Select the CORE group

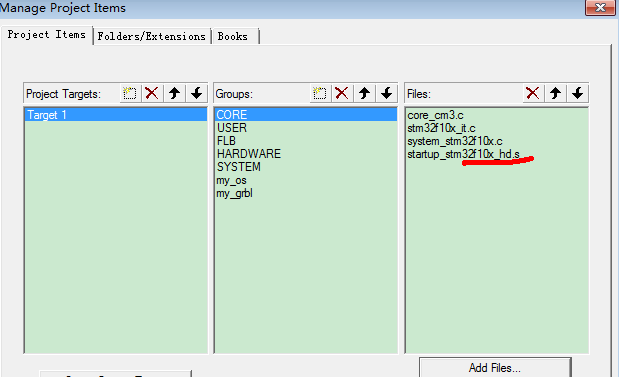pyautogui.click(x=306, y=115)
